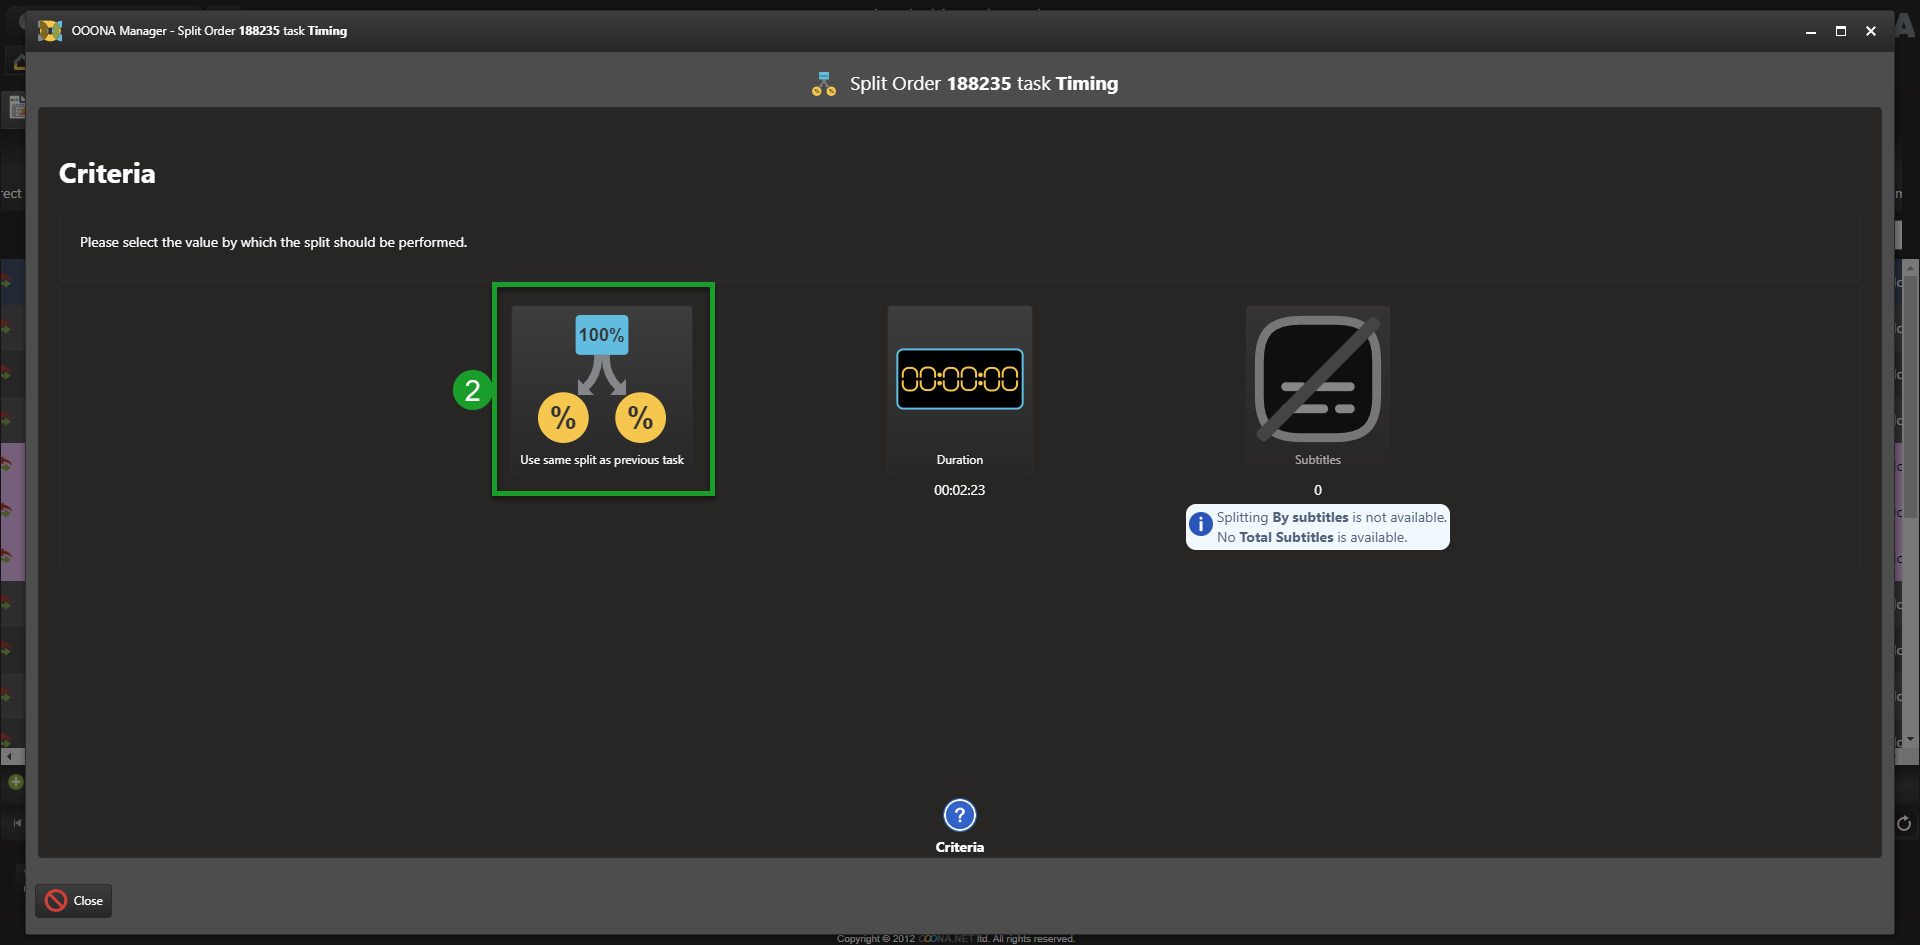Minimize the Split Order window
This screenshot has width=1920, height=945.
(x=1810, y=31)
